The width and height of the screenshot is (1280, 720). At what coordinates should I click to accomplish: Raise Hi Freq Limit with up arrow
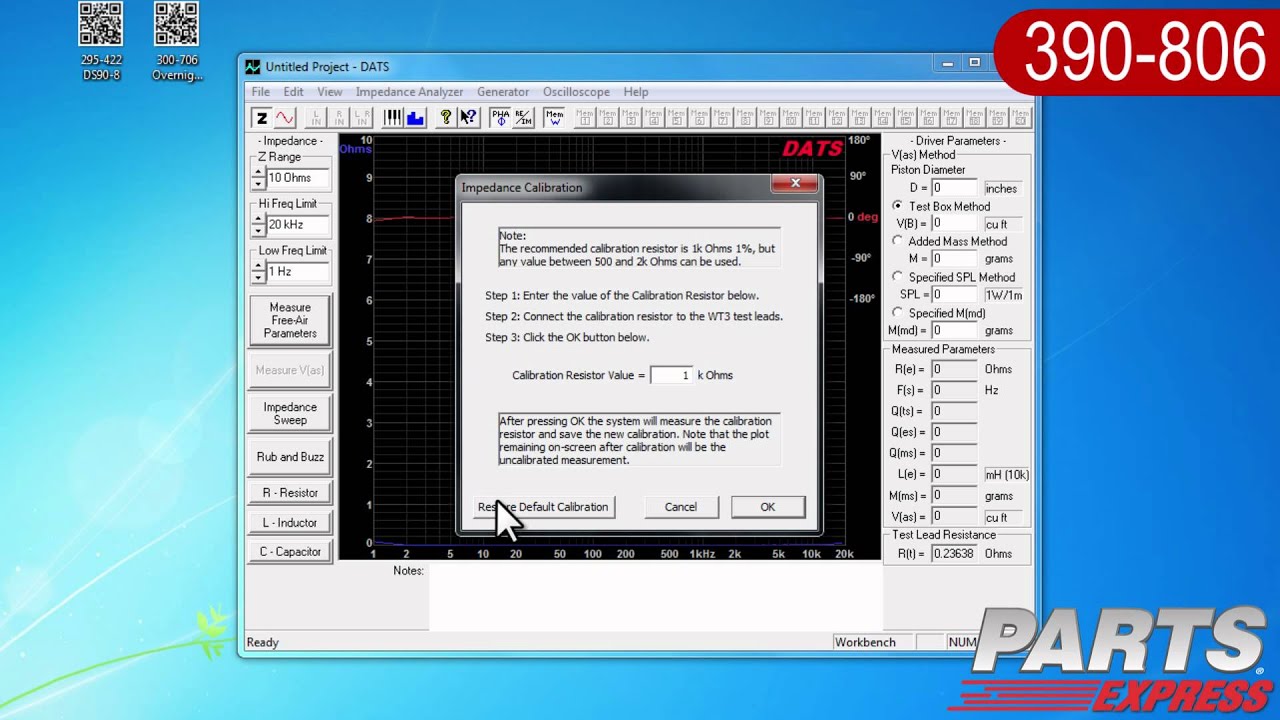pos(258,220)
